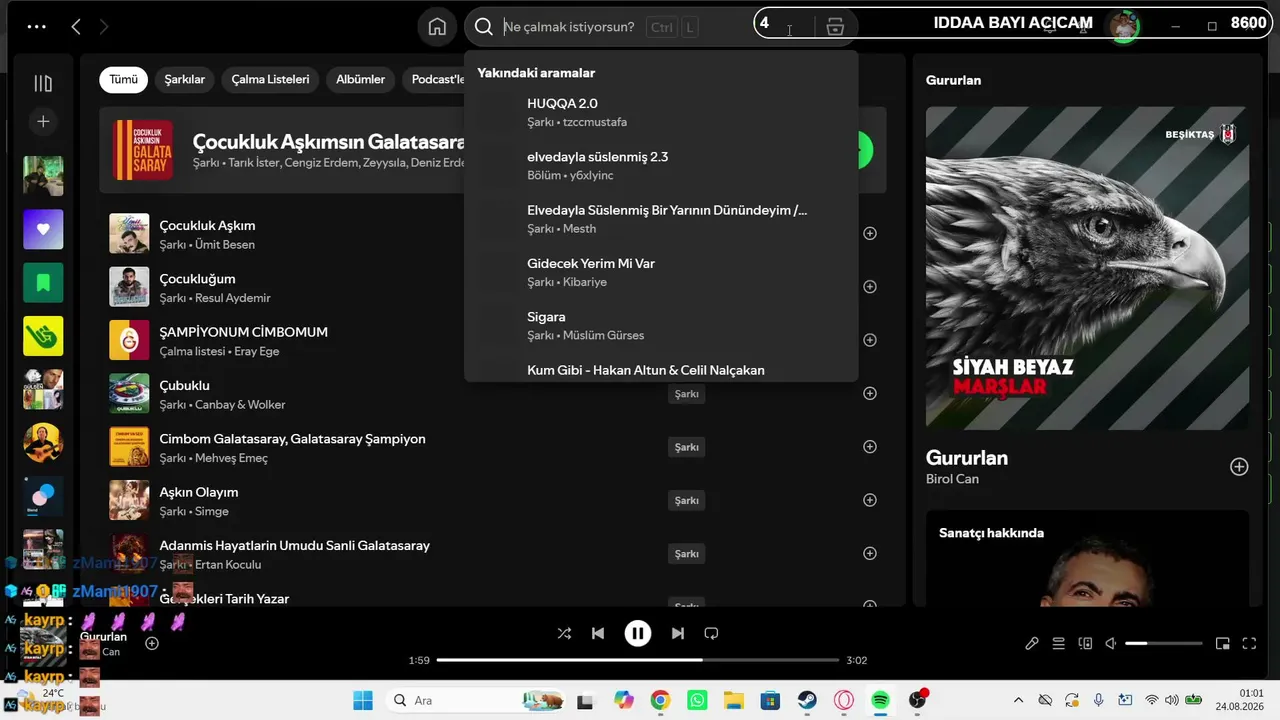The width and height of the screenshot is (1280, 720).
Task: Toggle shuffle playback
Action: click(564, 633)
